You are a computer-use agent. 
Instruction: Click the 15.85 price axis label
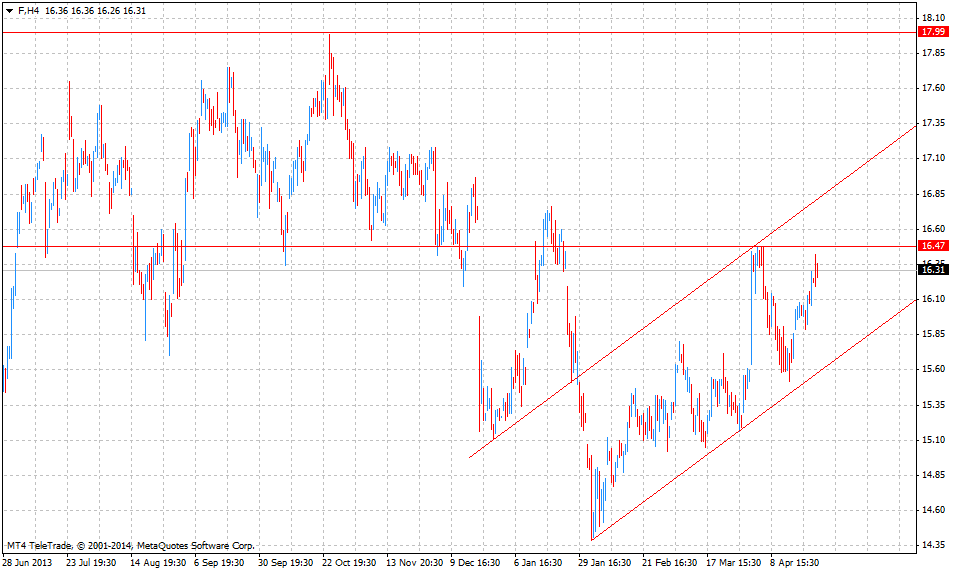click(x=933, y=334)
